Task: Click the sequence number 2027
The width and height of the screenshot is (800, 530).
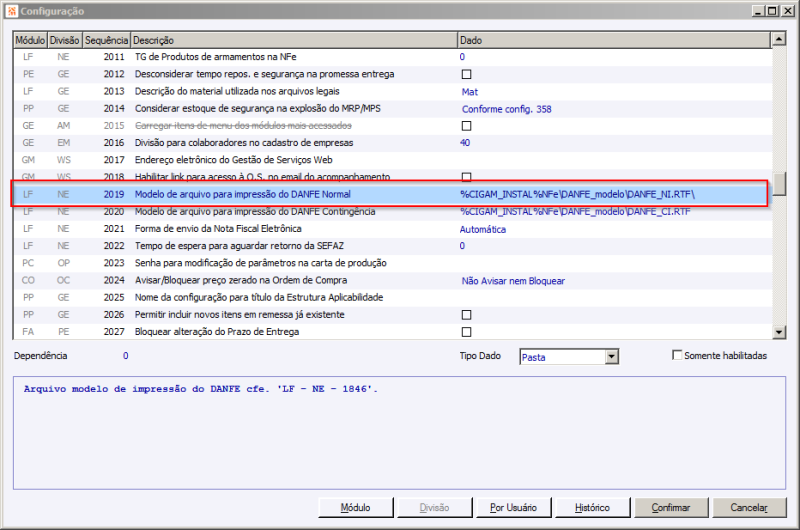Action: pyautogui.click(x=114, y=332)
